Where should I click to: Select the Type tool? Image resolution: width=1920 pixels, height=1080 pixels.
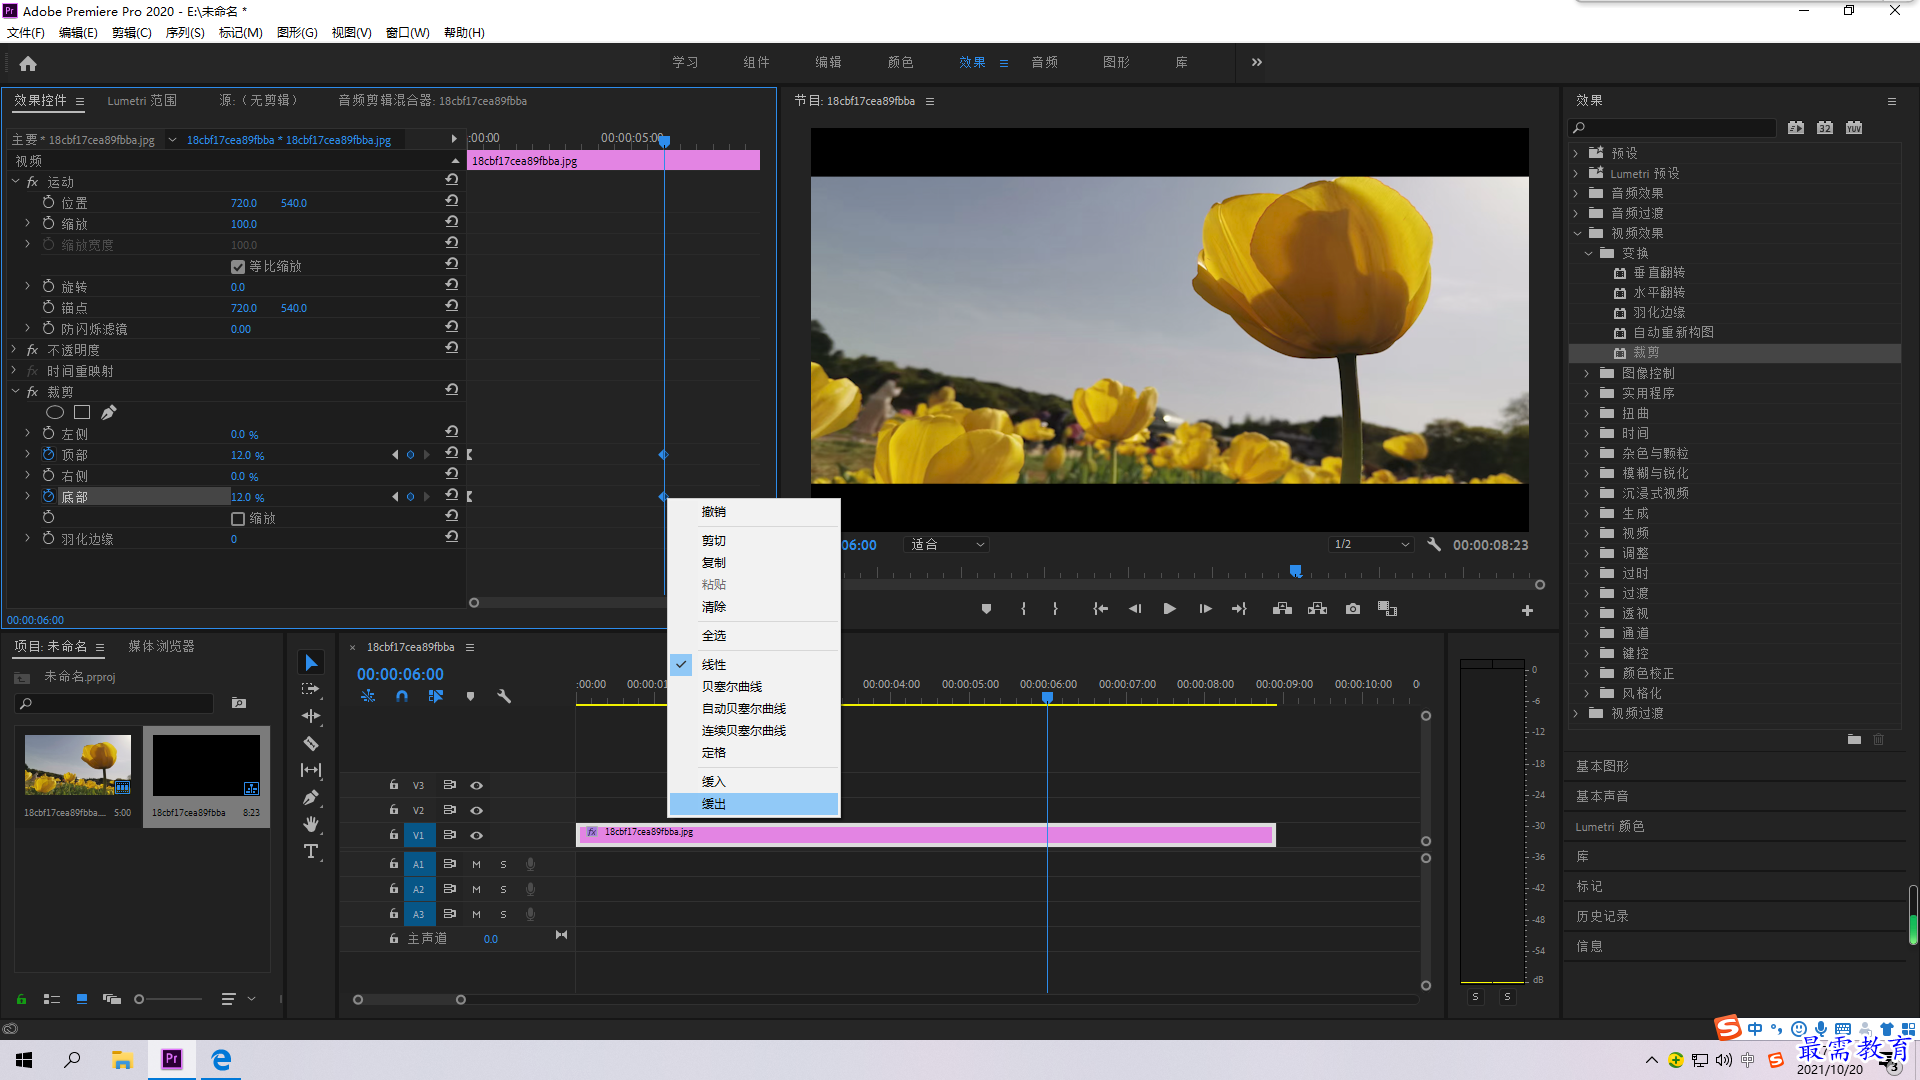pos(311,851)
